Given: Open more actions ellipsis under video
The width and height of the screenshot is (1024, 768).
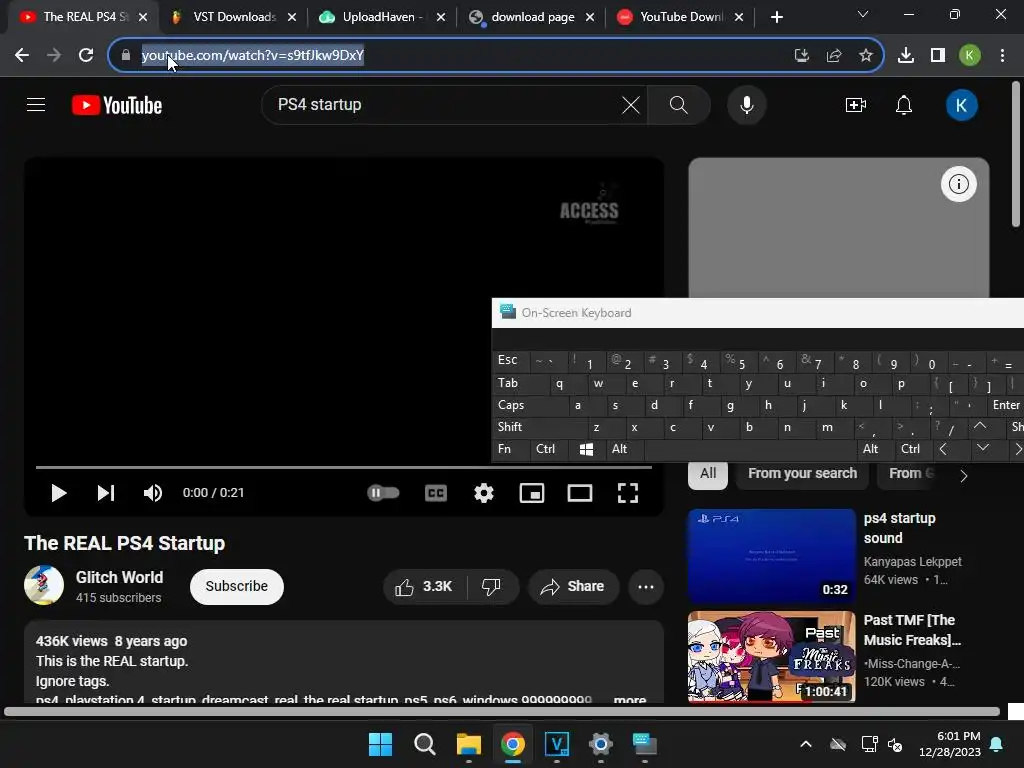Looking at the screenshot, I should pos(646,586).
